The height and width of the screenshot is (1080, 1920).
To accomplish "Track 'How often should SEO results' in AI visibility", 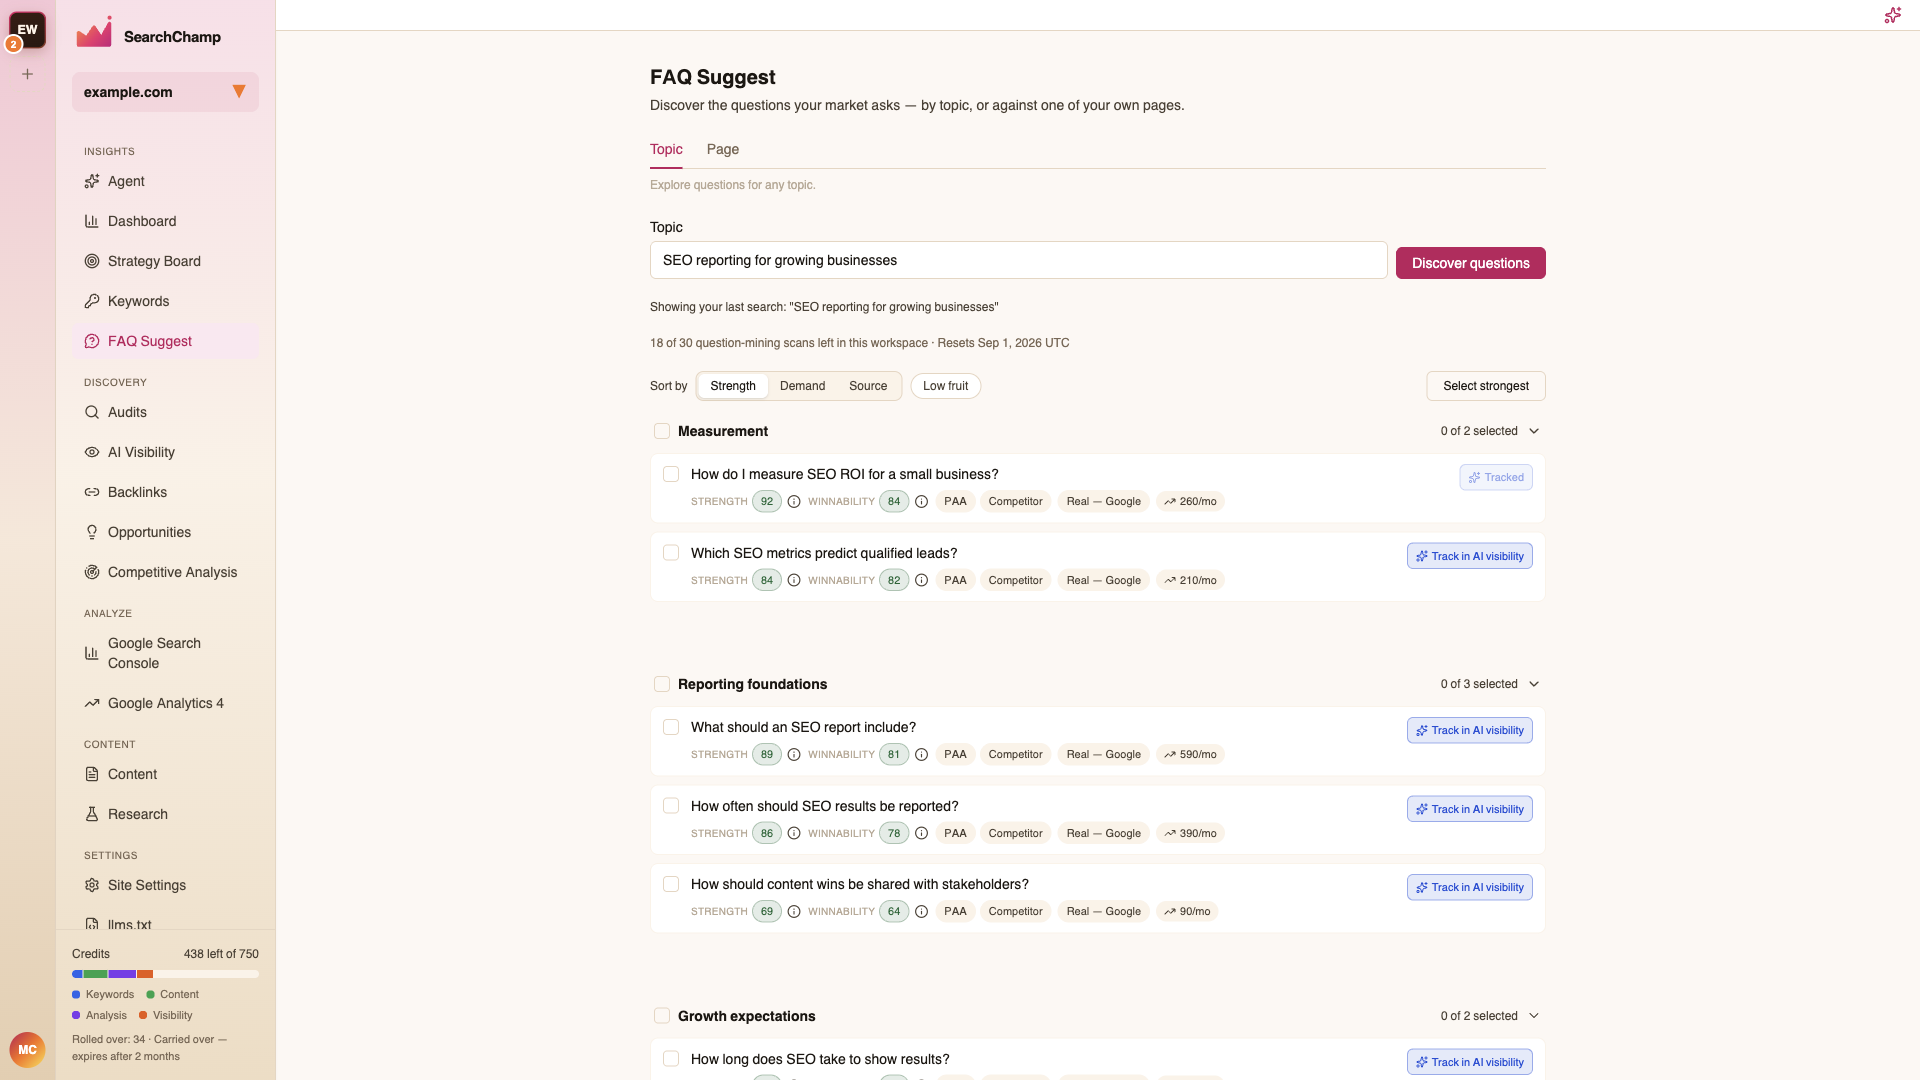I will 1469,809.
